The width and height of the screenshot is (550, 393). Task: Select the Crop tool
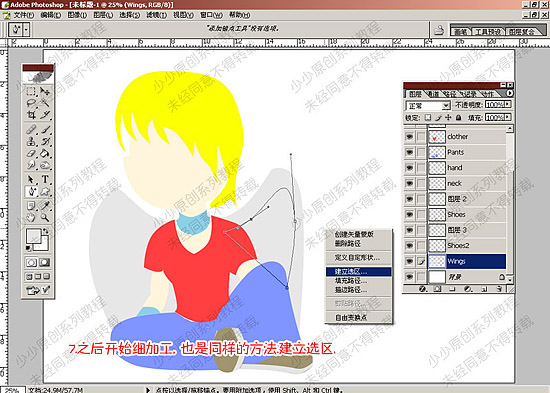31,115
